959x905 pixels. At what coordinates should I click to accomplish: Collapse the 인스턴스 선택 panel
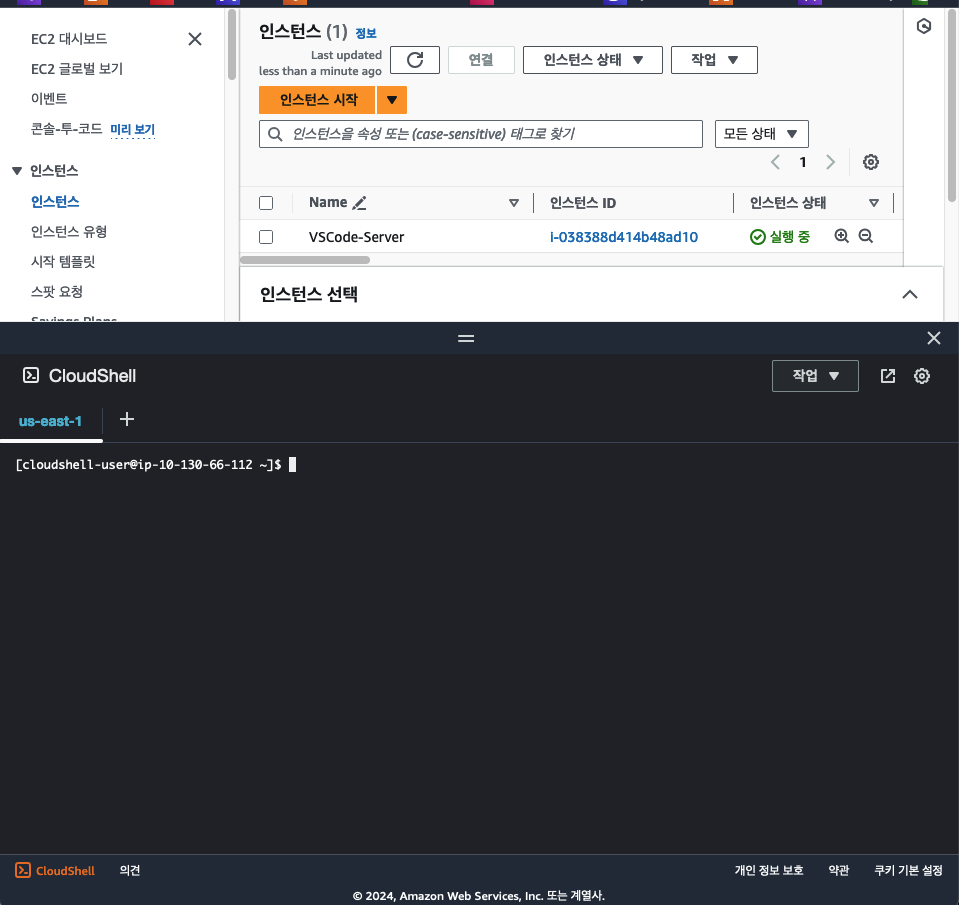click(x=909, y=295)
